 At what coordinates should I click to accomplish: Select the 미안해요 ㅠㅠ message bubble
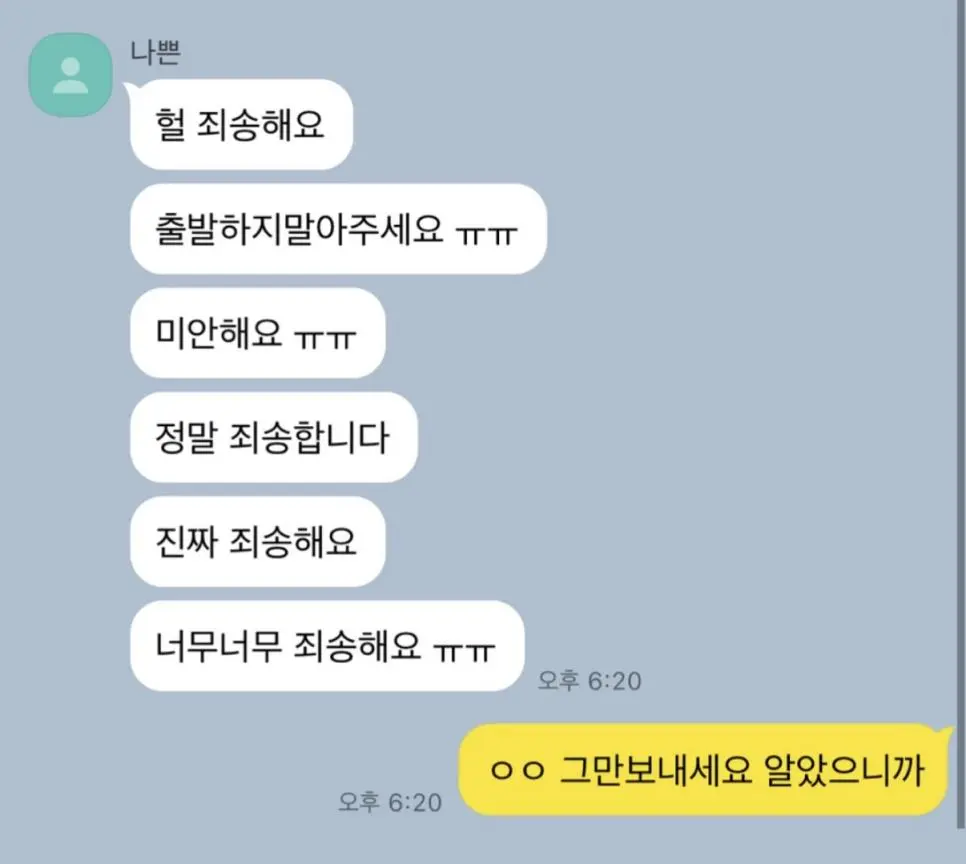click(258, 333)
